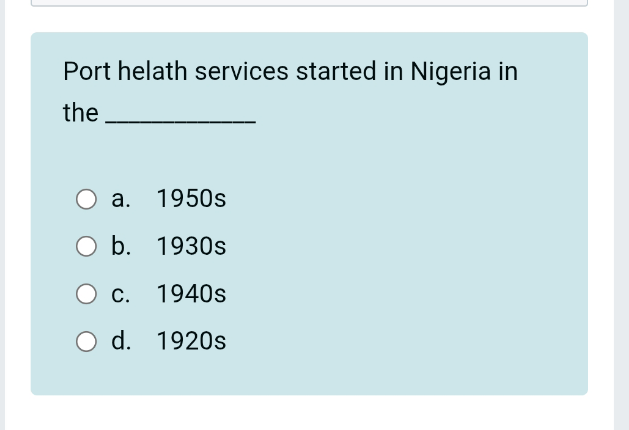Choose the 1920s answer text
Viewport: 629px width, 430px height.
(191, 341)
